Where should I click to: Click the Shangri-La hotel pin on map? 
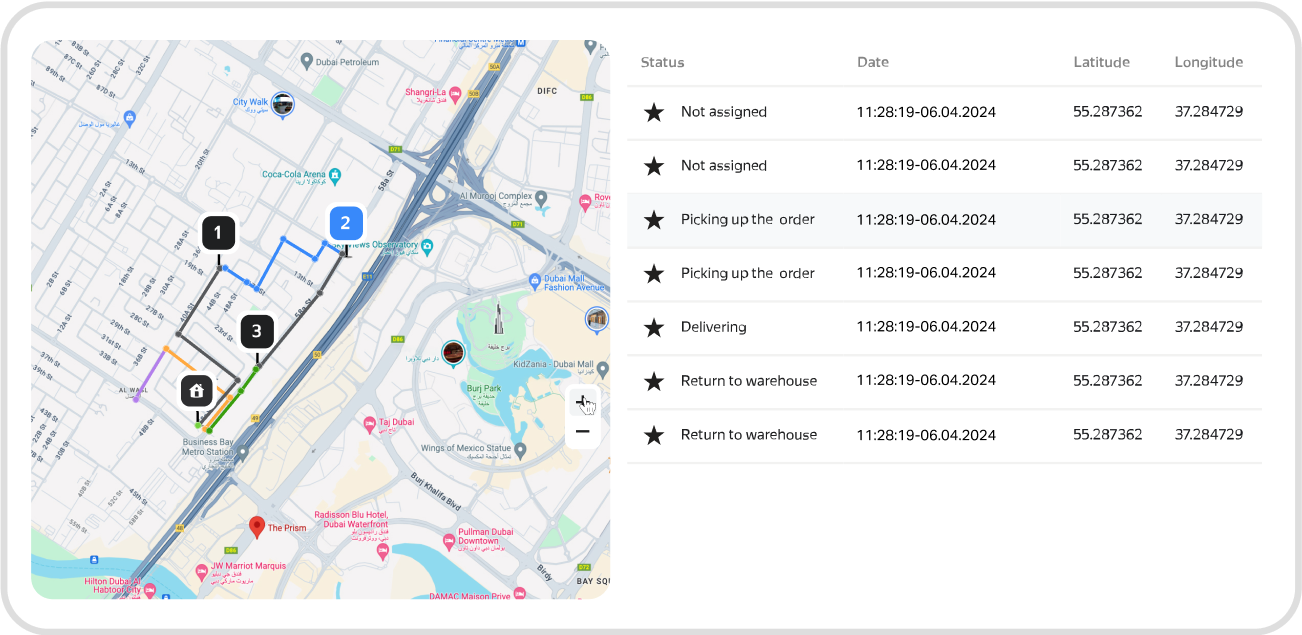point(456,94)
